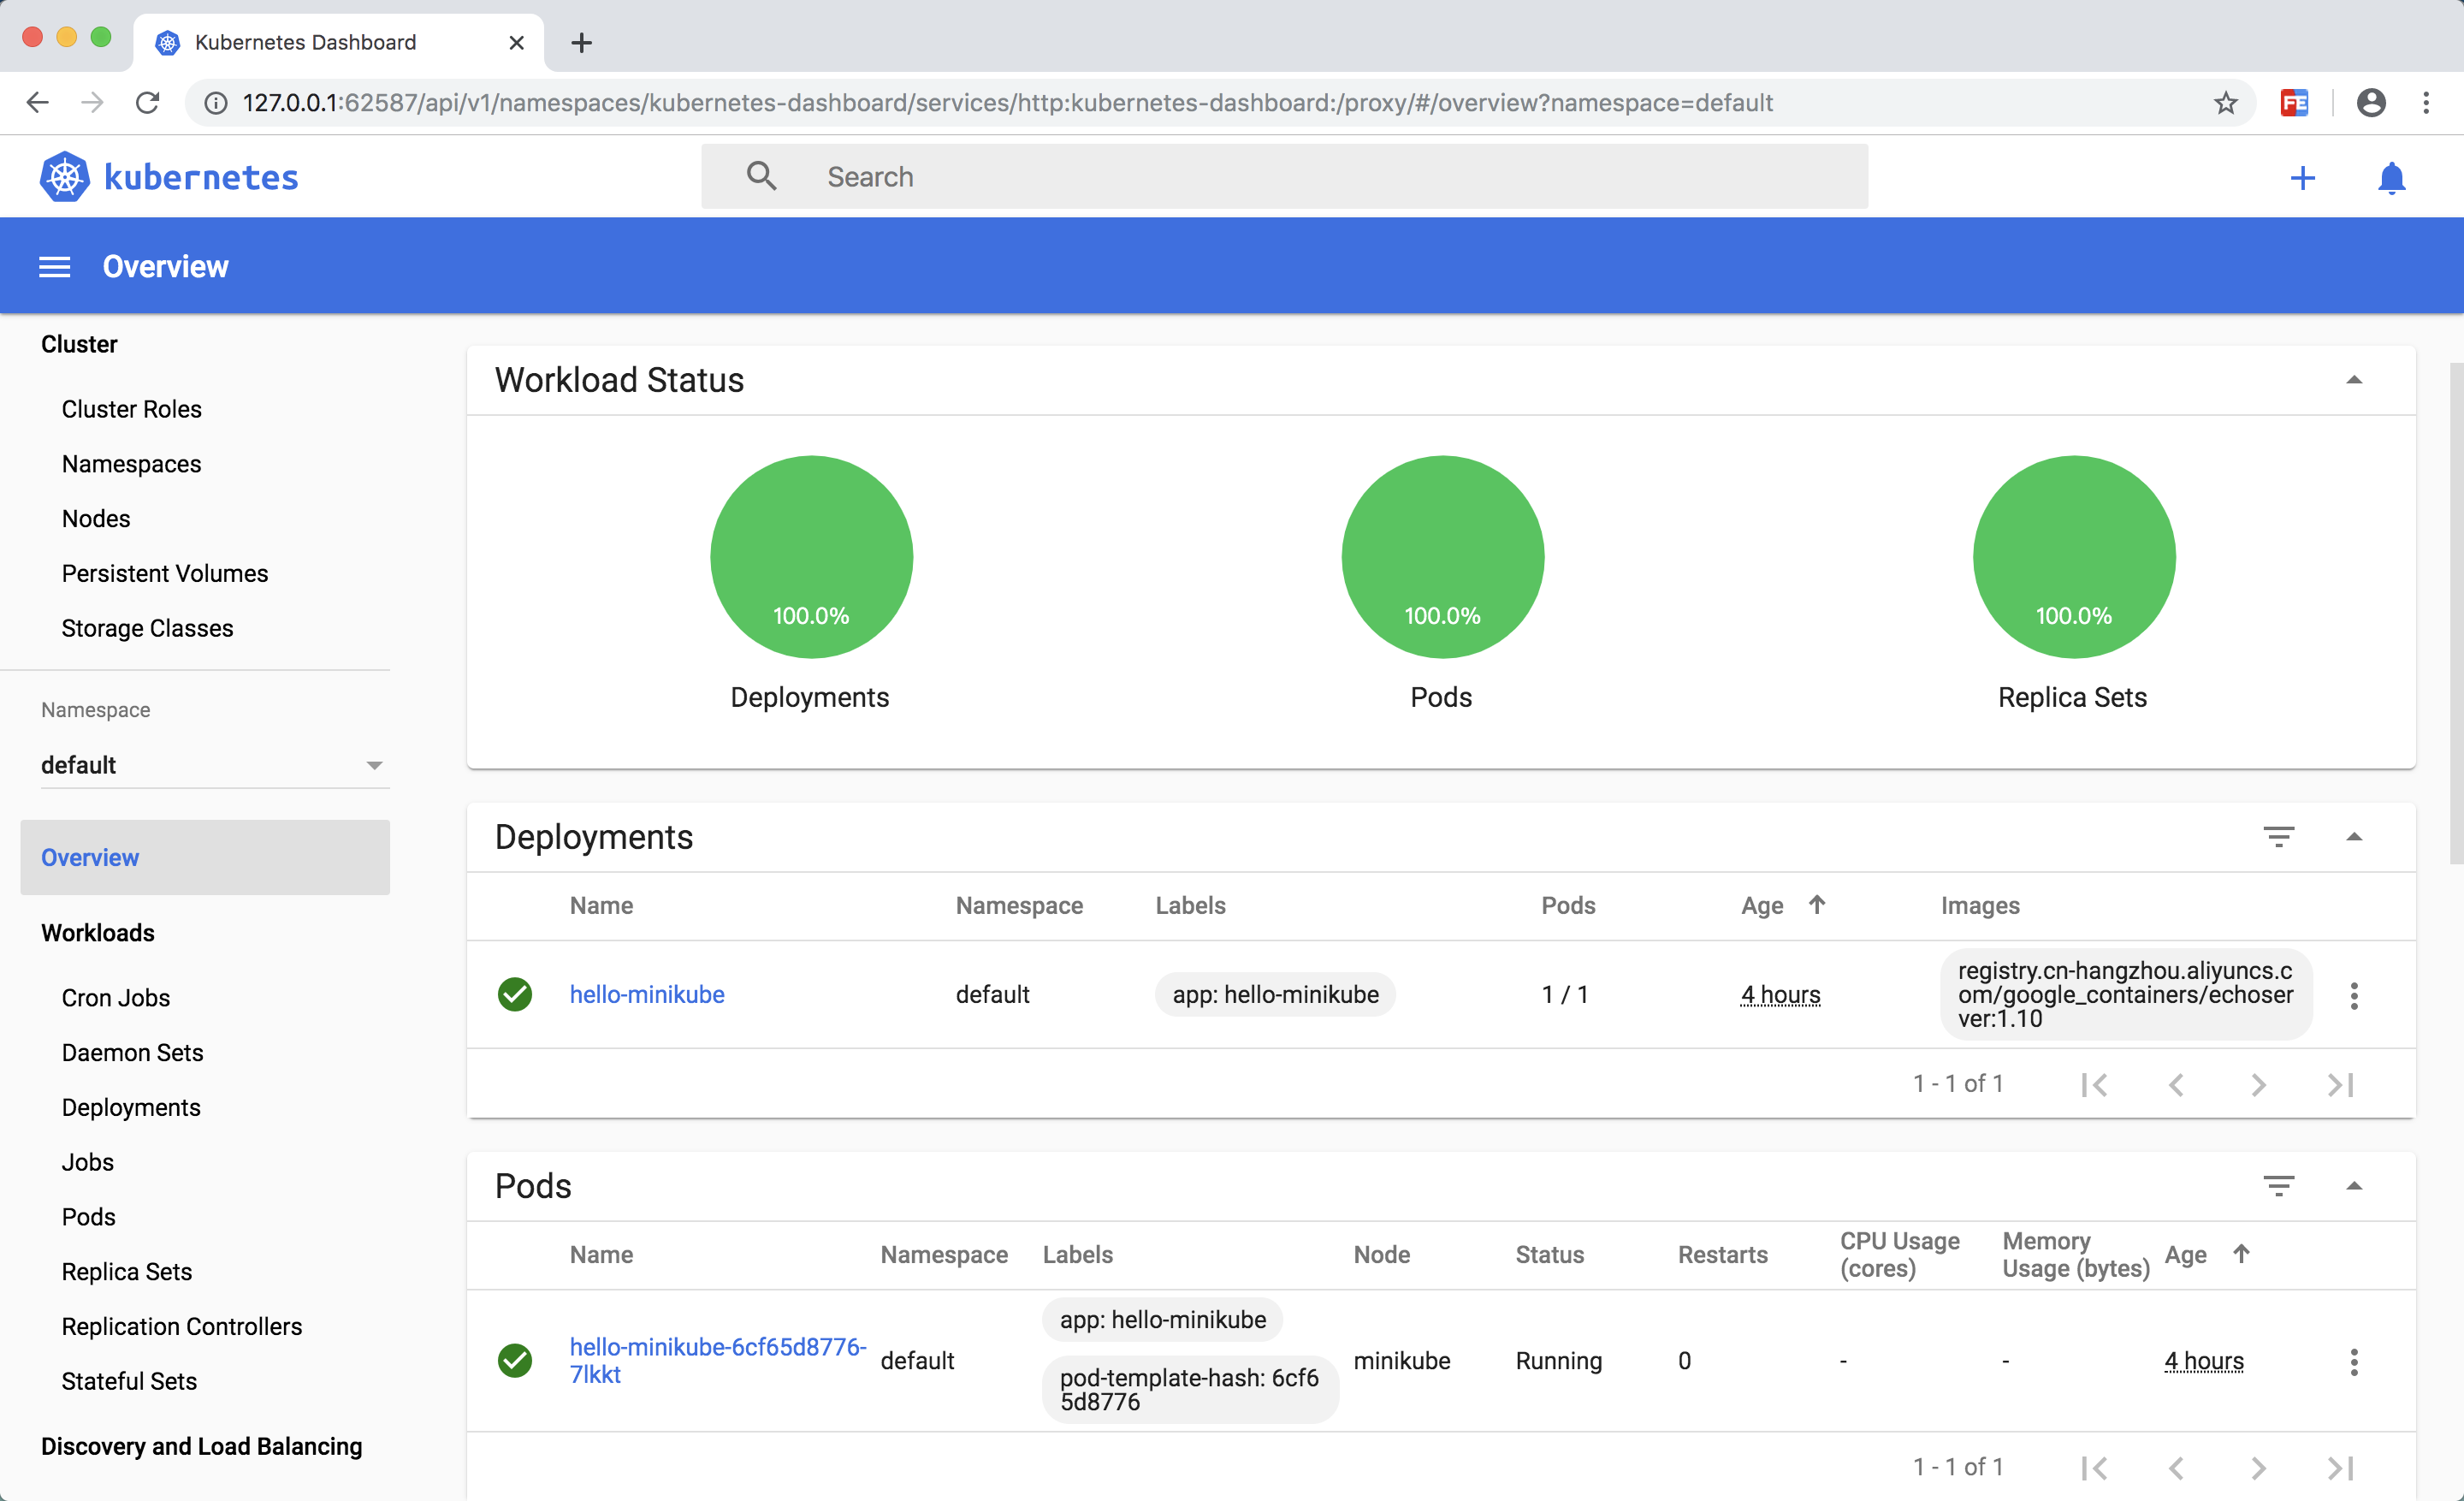Bookmark this page with the star icon
Image resolution: width=2464 pixels, height=1501 pixels.
point(2225,103)
